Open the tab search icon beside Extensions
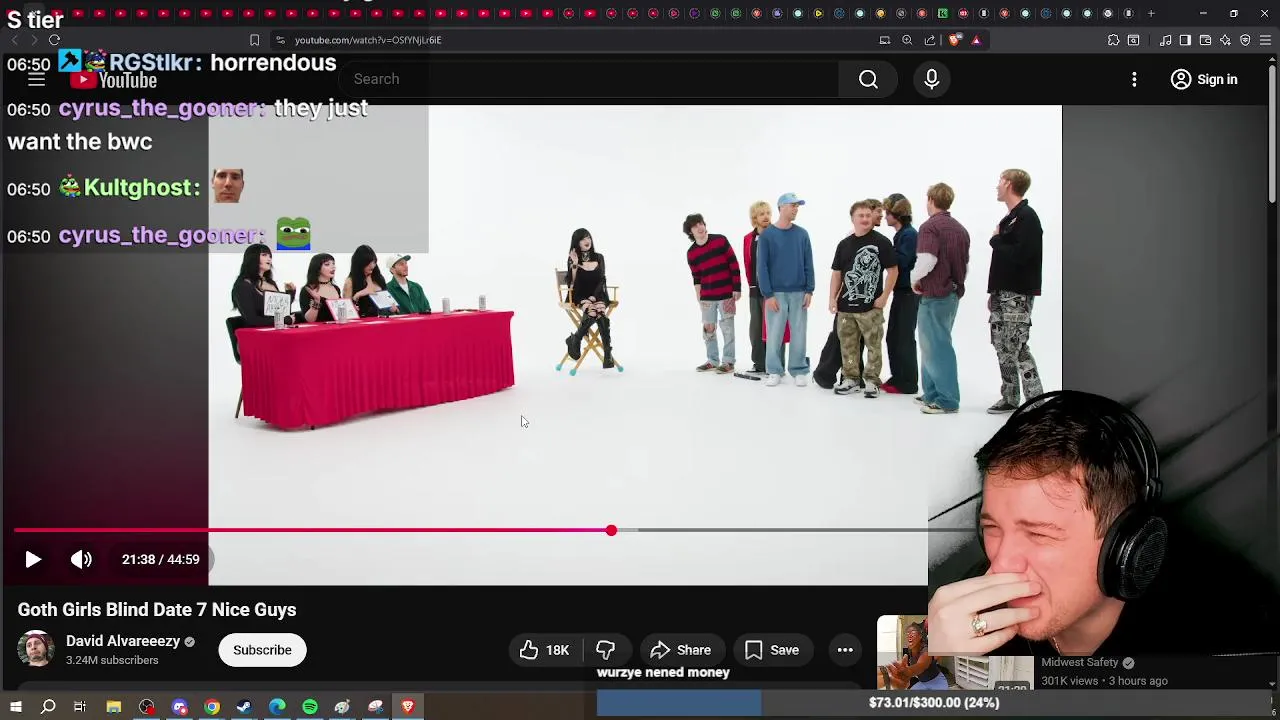This screenshot has width=1280, height=720. 1133,40
